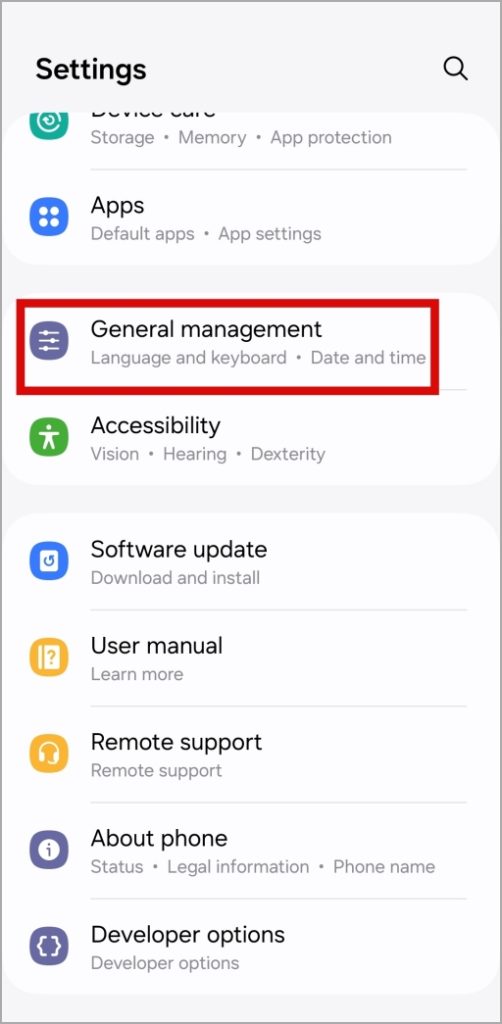Select Remote support label
This screenshot has width=502, height=1024.
(176, 742)
